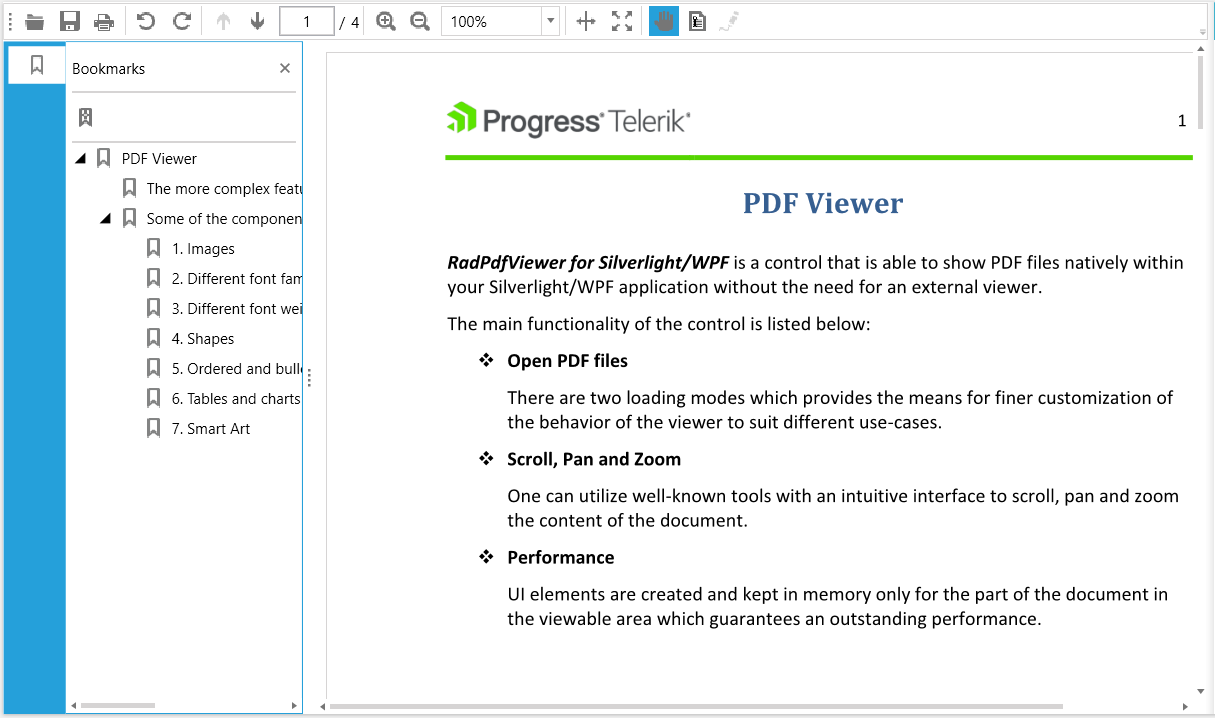The height and width of the screenshot is (718, 1215).
Task: Go to the next page
Action: [258, 20]
